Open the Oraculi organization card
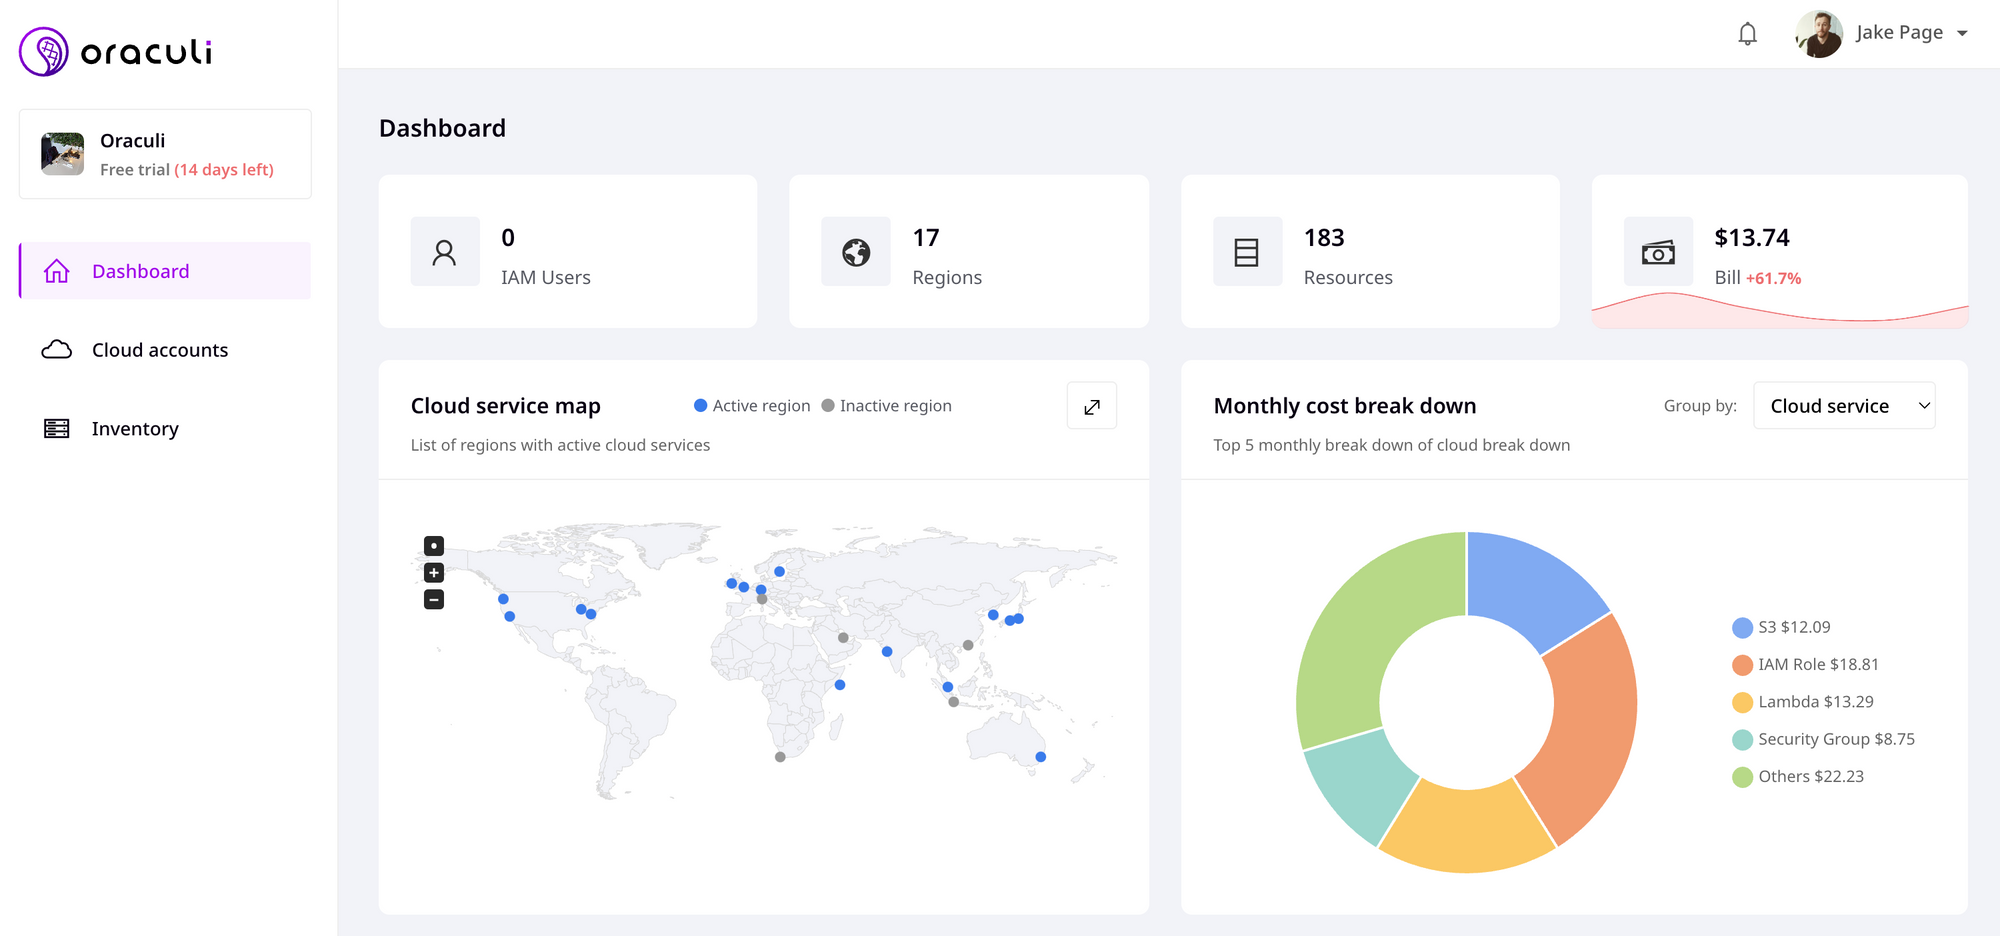Viewport: 2000px width, 936px height. (165, 154)
